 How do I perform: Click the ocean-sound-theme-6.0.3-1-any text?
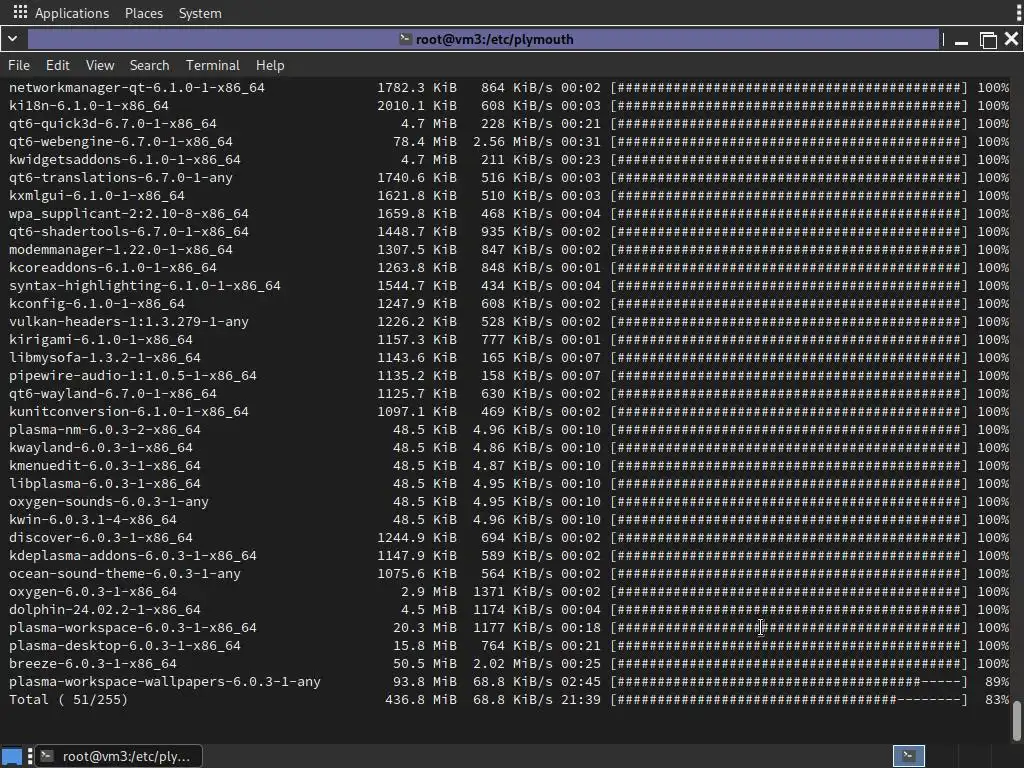pyautogui.click(x=125, y=573)
